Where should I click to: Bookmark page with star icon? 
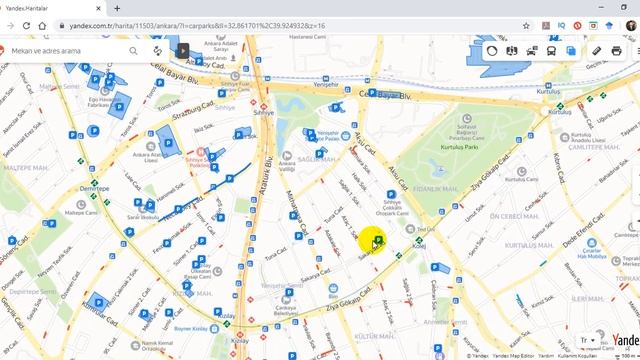[x=527, y=26]
